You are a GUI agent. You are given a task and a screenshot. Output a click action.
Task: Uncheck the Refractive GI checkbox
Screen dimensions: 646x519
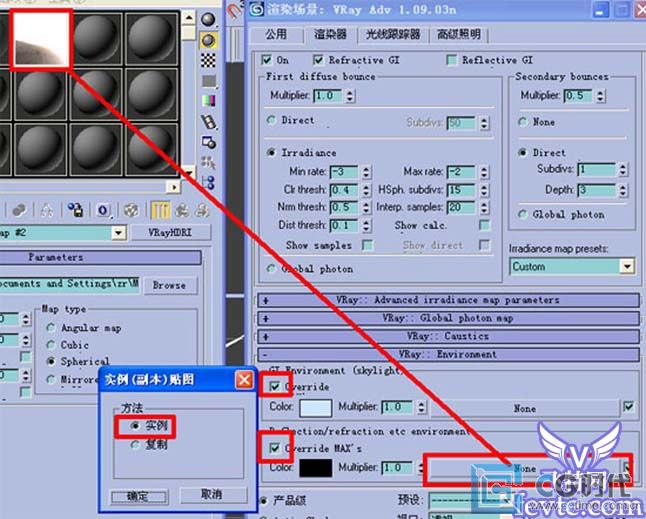click(x=318, y=60)
